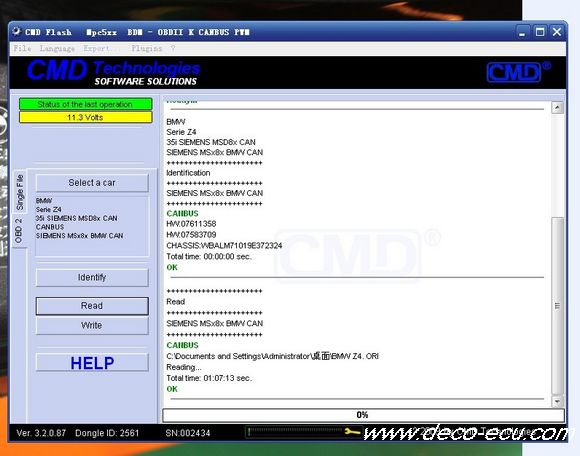Screen dimensions: 580x456
Task: Click CANBUS in selected car panel
Action: pos(50,227)
